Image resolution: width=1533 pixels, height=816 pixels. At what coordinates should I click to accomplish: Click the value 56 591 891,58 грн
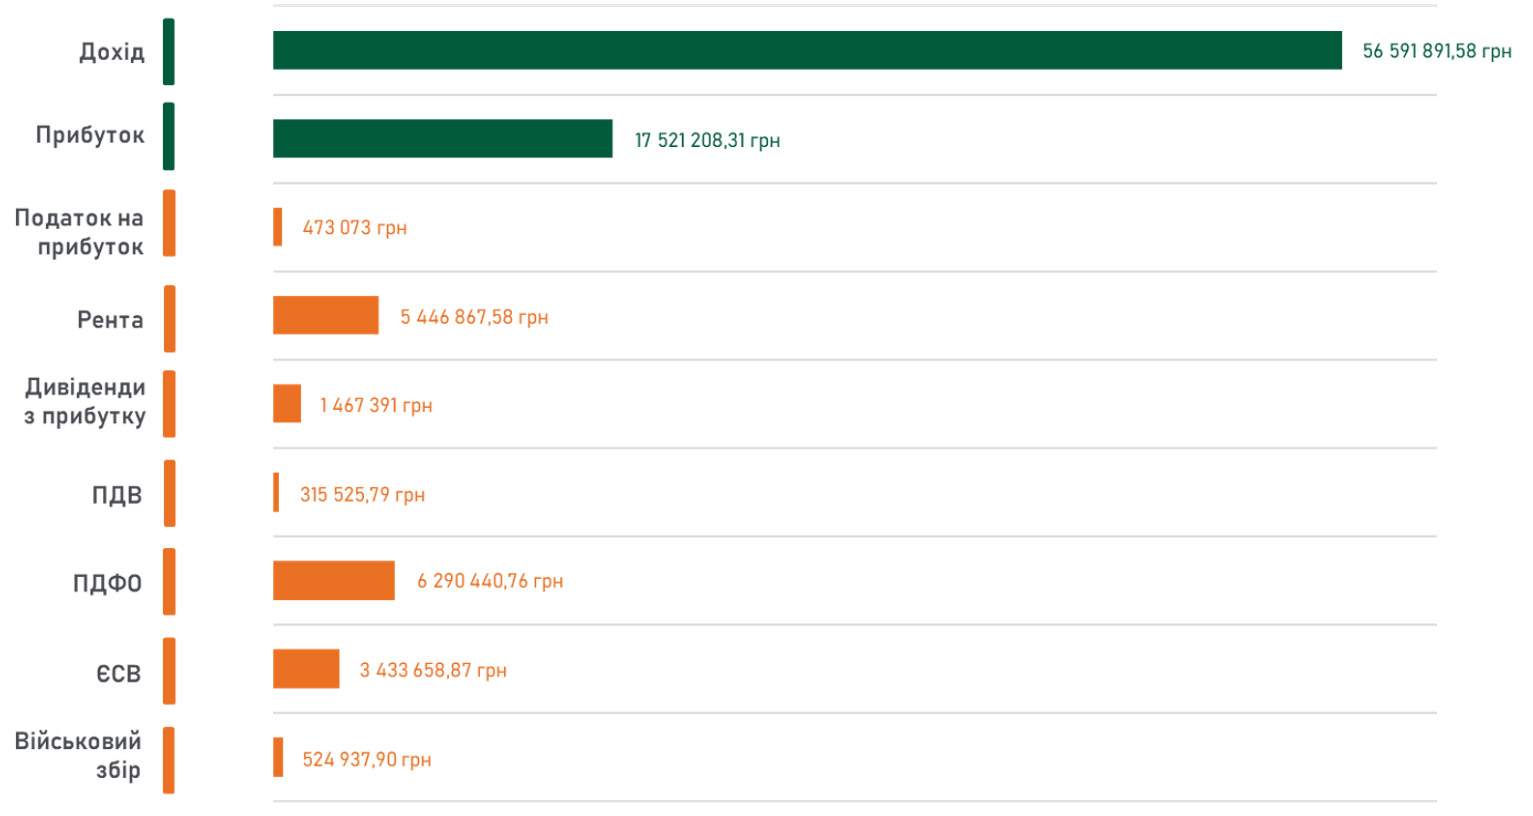click(x=1436, y=51)
